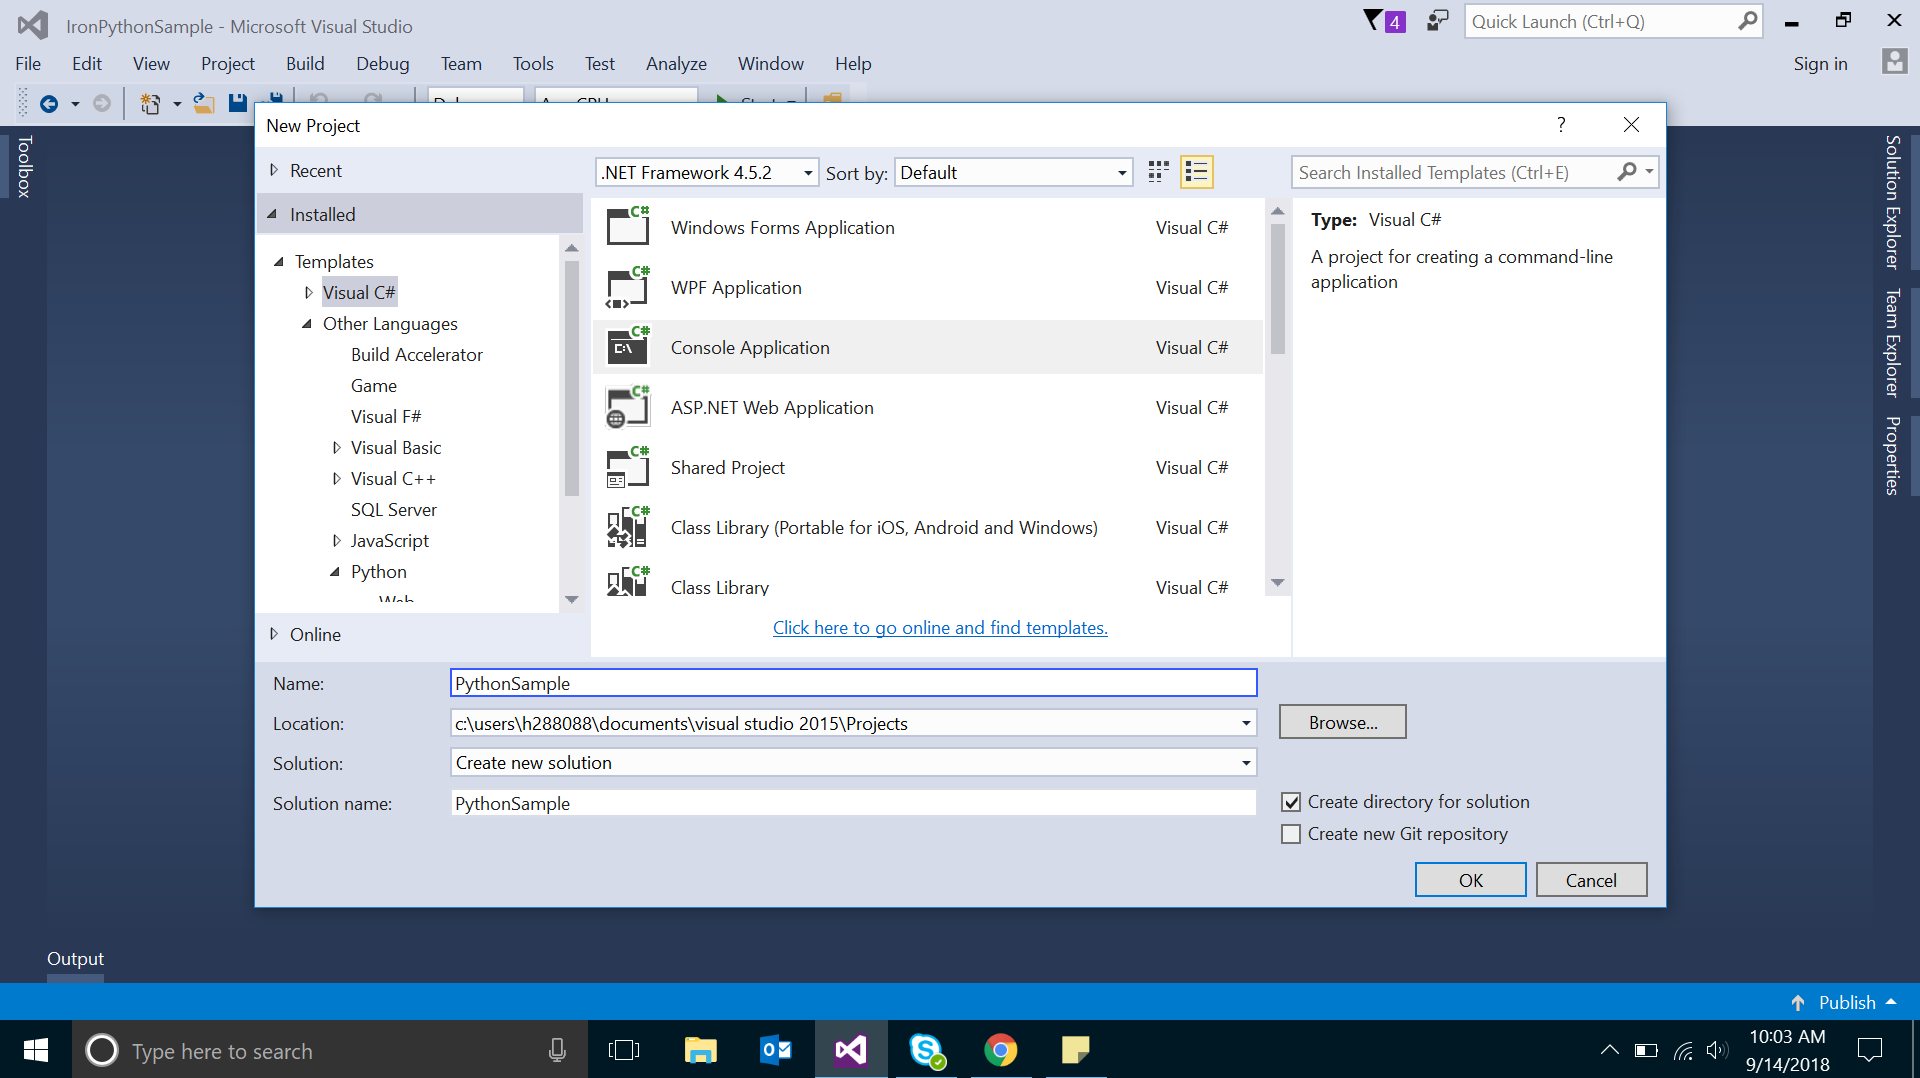
Task: Click the Open File toolbar icon
Action: tap(204, 103)
